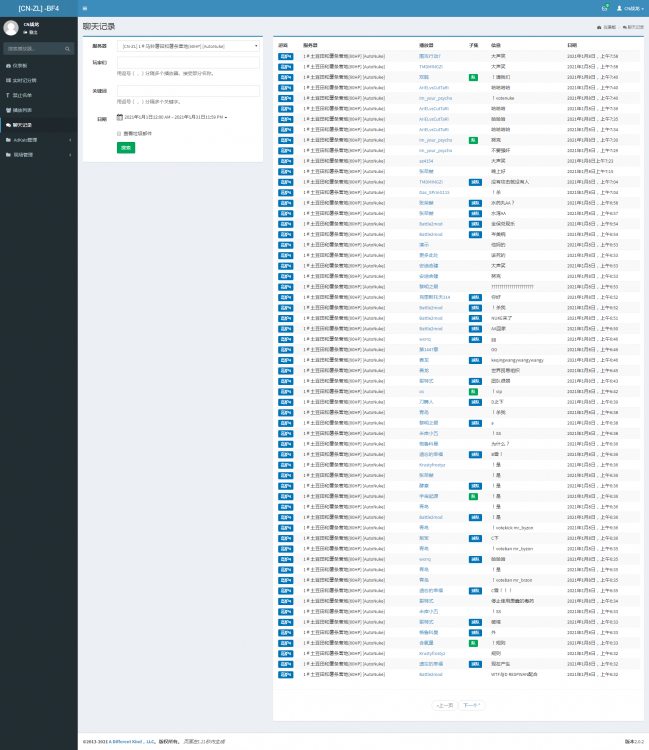Viewport: 649px width, 750px height.
Task: Open the server selection dropdown
Action: tap(188, 46)
